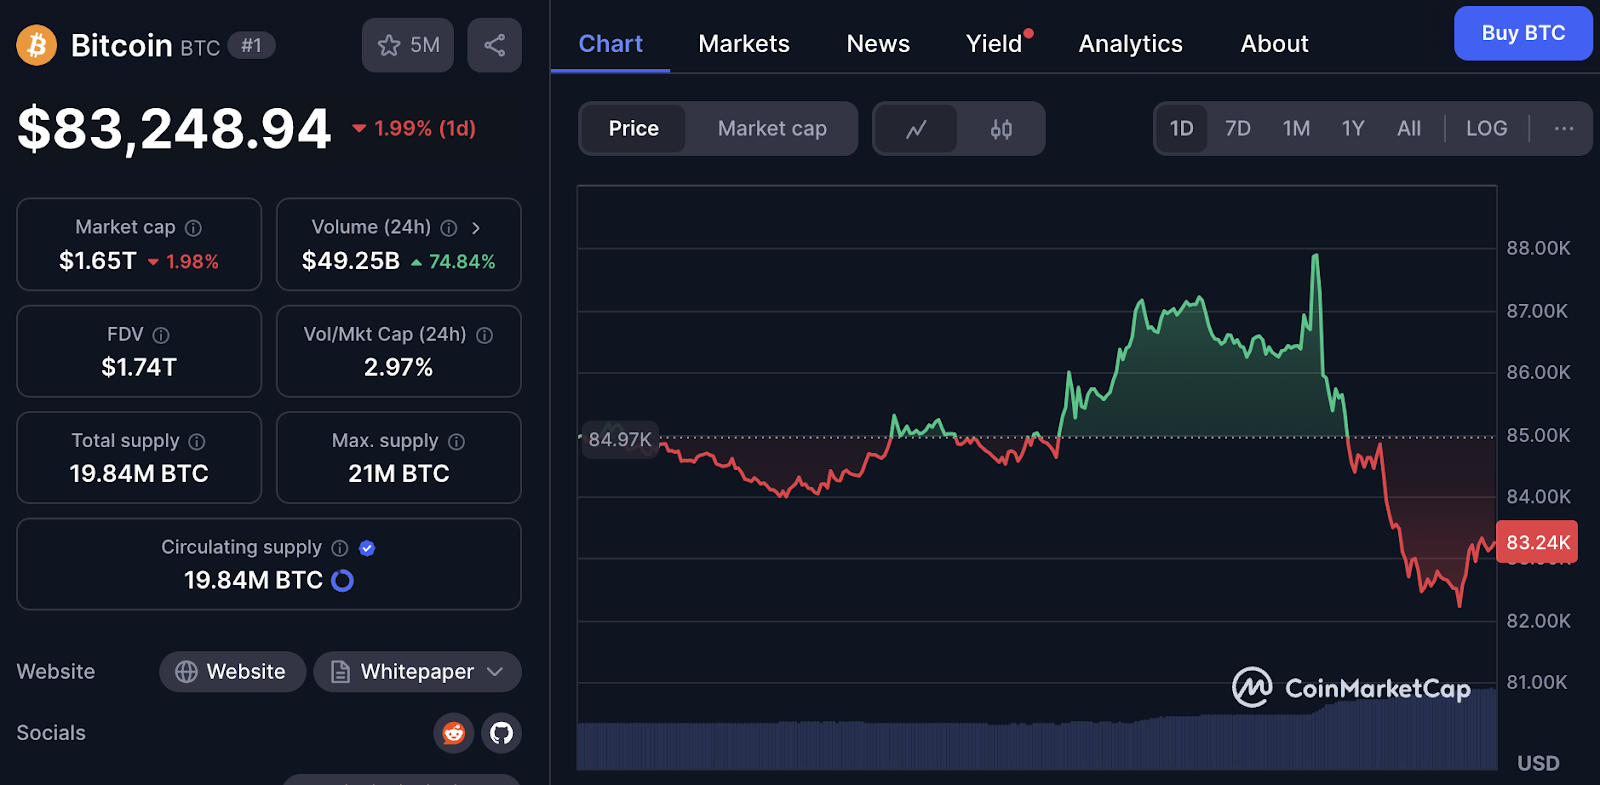This screenshot has width=1600, height=785.
Task: Select the line chart view icon
Action: tap(916, 129)
